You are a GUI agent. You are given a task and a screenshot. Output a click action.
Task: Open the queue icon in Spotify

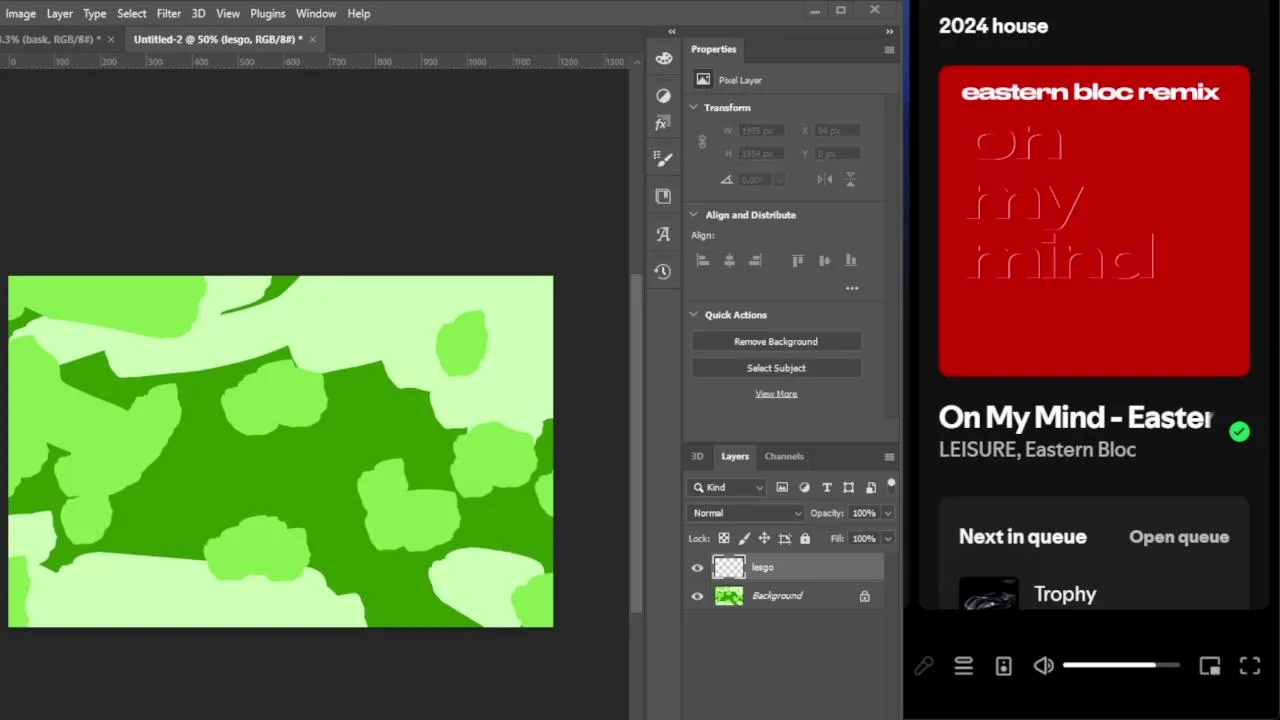pyautogui.click(x=963, y=666)
